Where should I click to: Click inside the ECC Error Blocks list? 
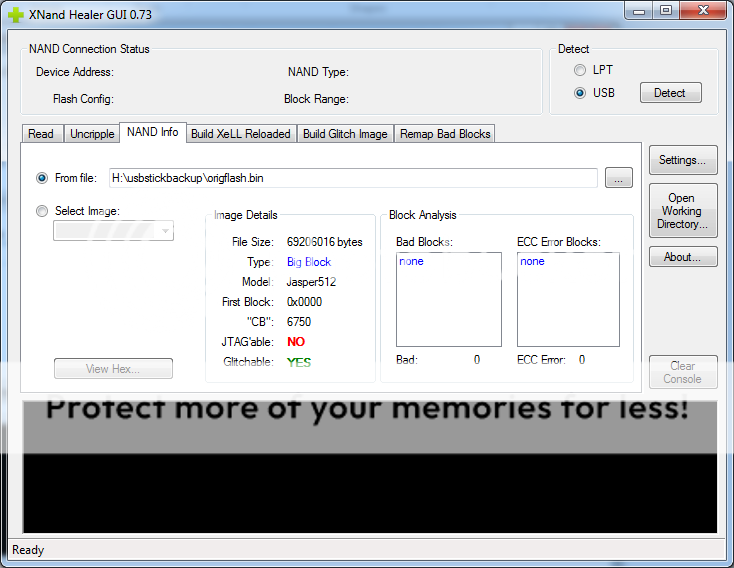568,300
